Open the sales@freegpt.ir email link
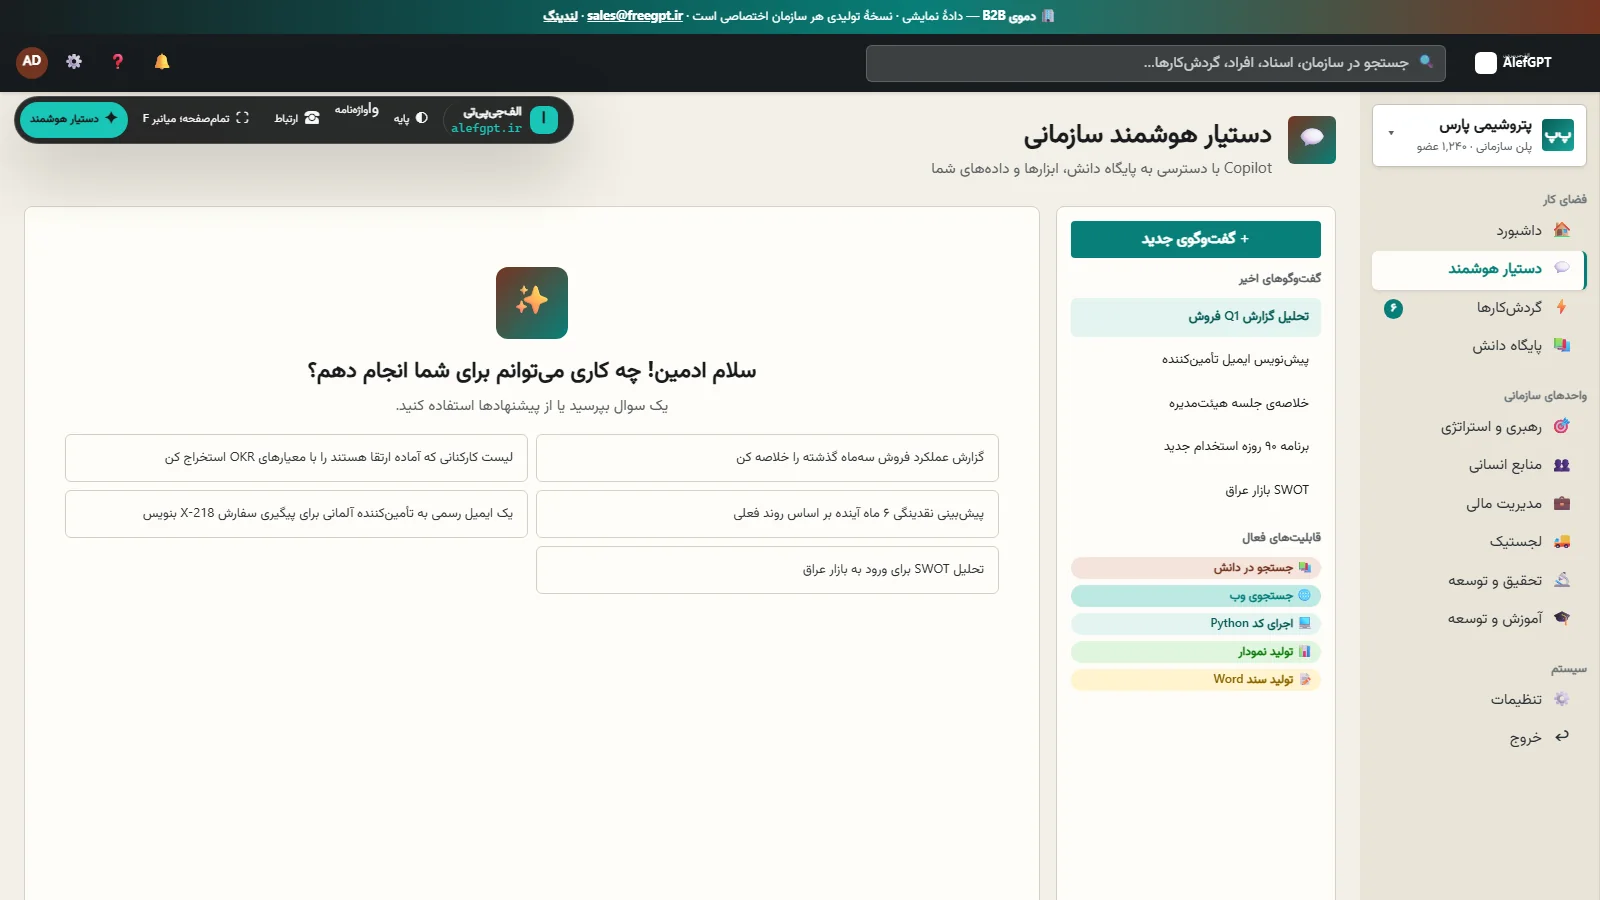1600x900 pixels. [635, 16]
